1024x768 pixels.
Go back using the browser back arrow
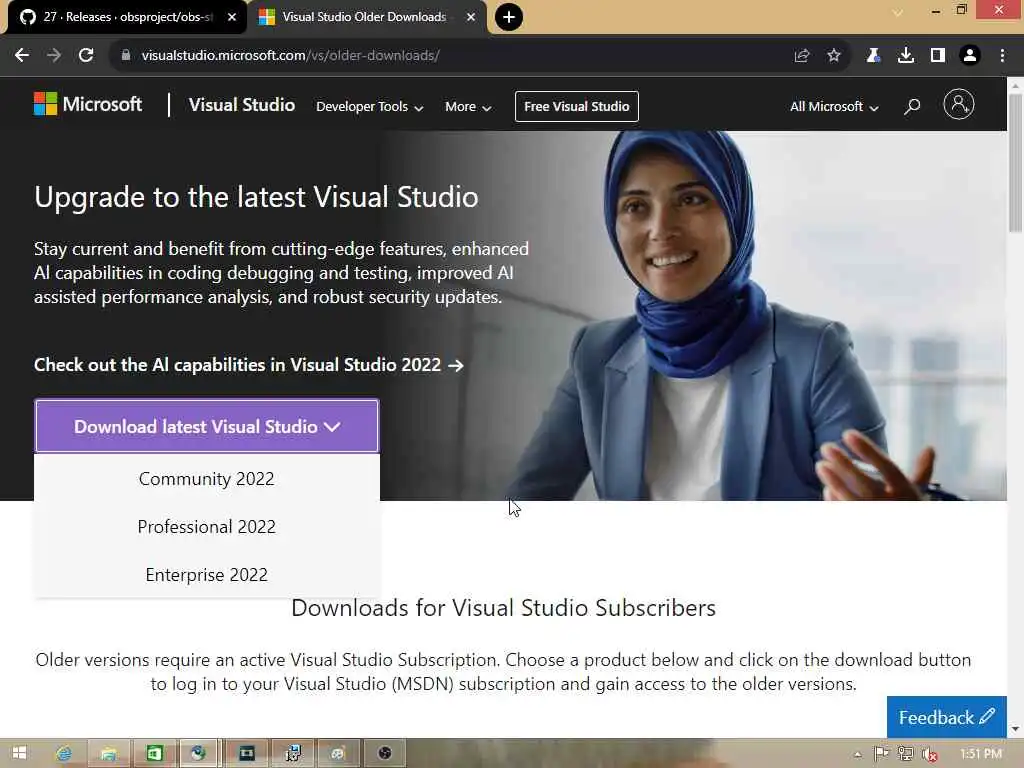[22, 56]
